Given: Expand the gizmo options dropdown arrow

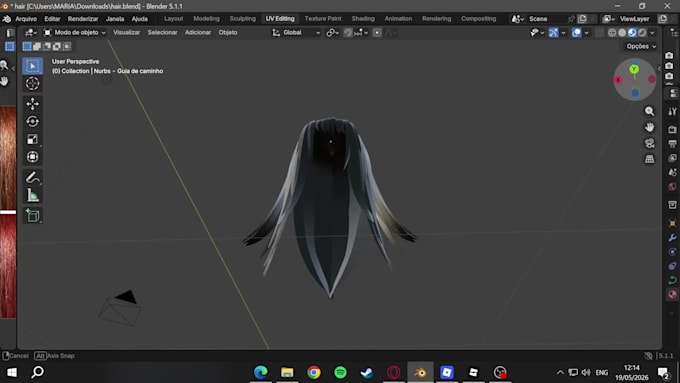Looking at the screenshot, I should [563, 33].
